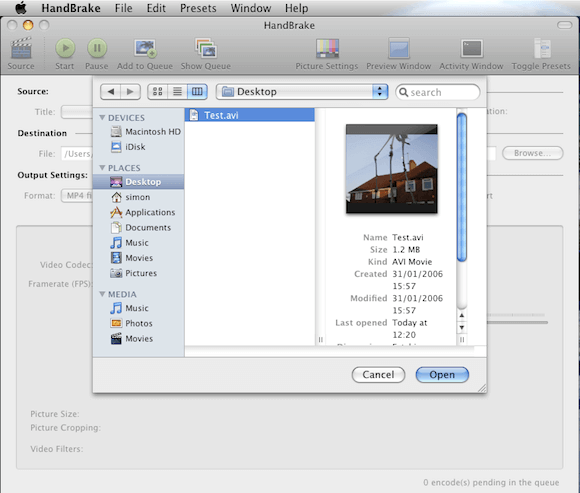The height and width of the screenshot is (493, 580).
Task: Open the Preview Window icon
Action: tap(398, 48)
